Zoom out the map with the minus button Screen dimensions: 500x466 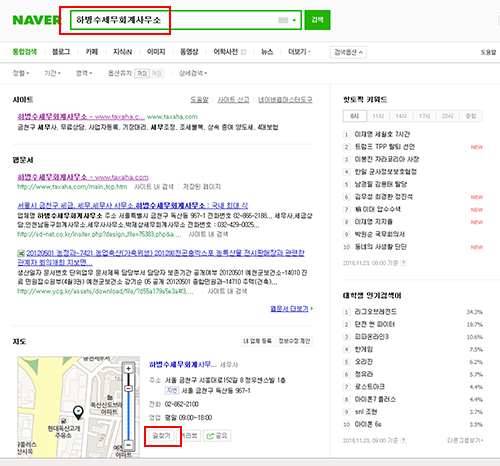coord(128,445)
